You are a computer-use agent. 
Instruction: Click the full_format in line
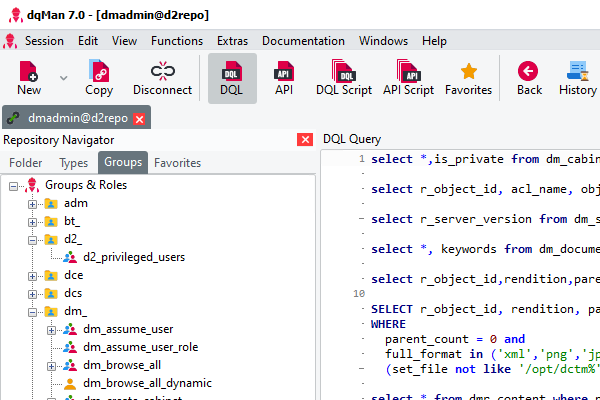coord(492,354)
